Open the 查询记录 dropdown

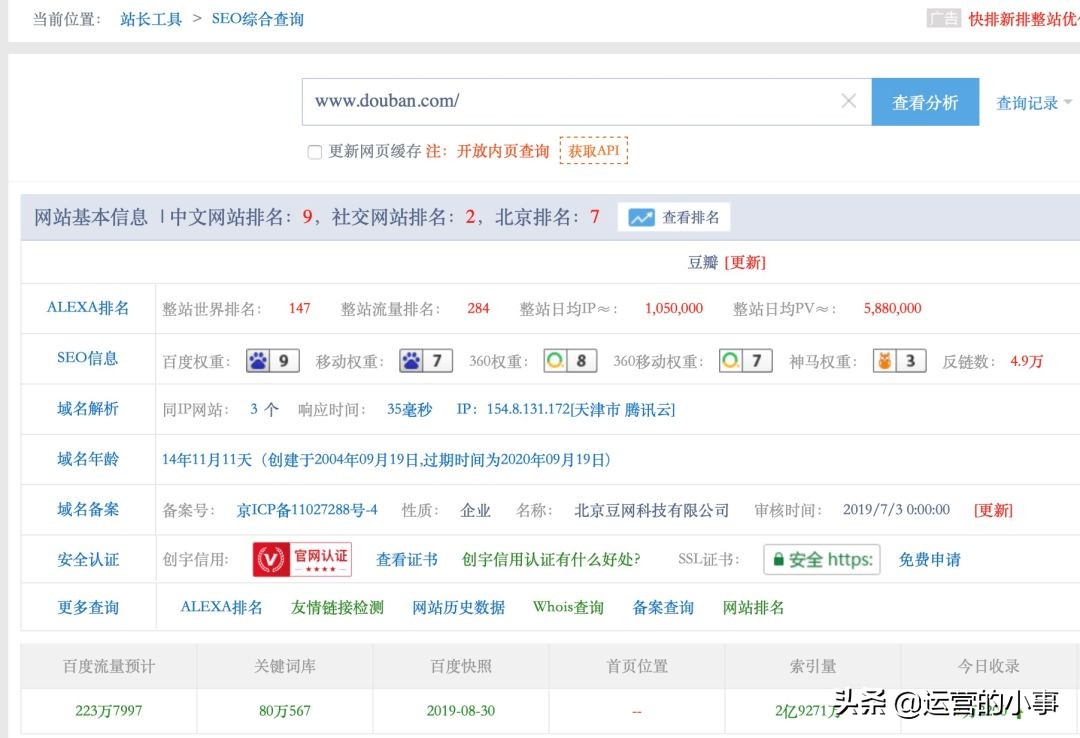[1027, 101]
